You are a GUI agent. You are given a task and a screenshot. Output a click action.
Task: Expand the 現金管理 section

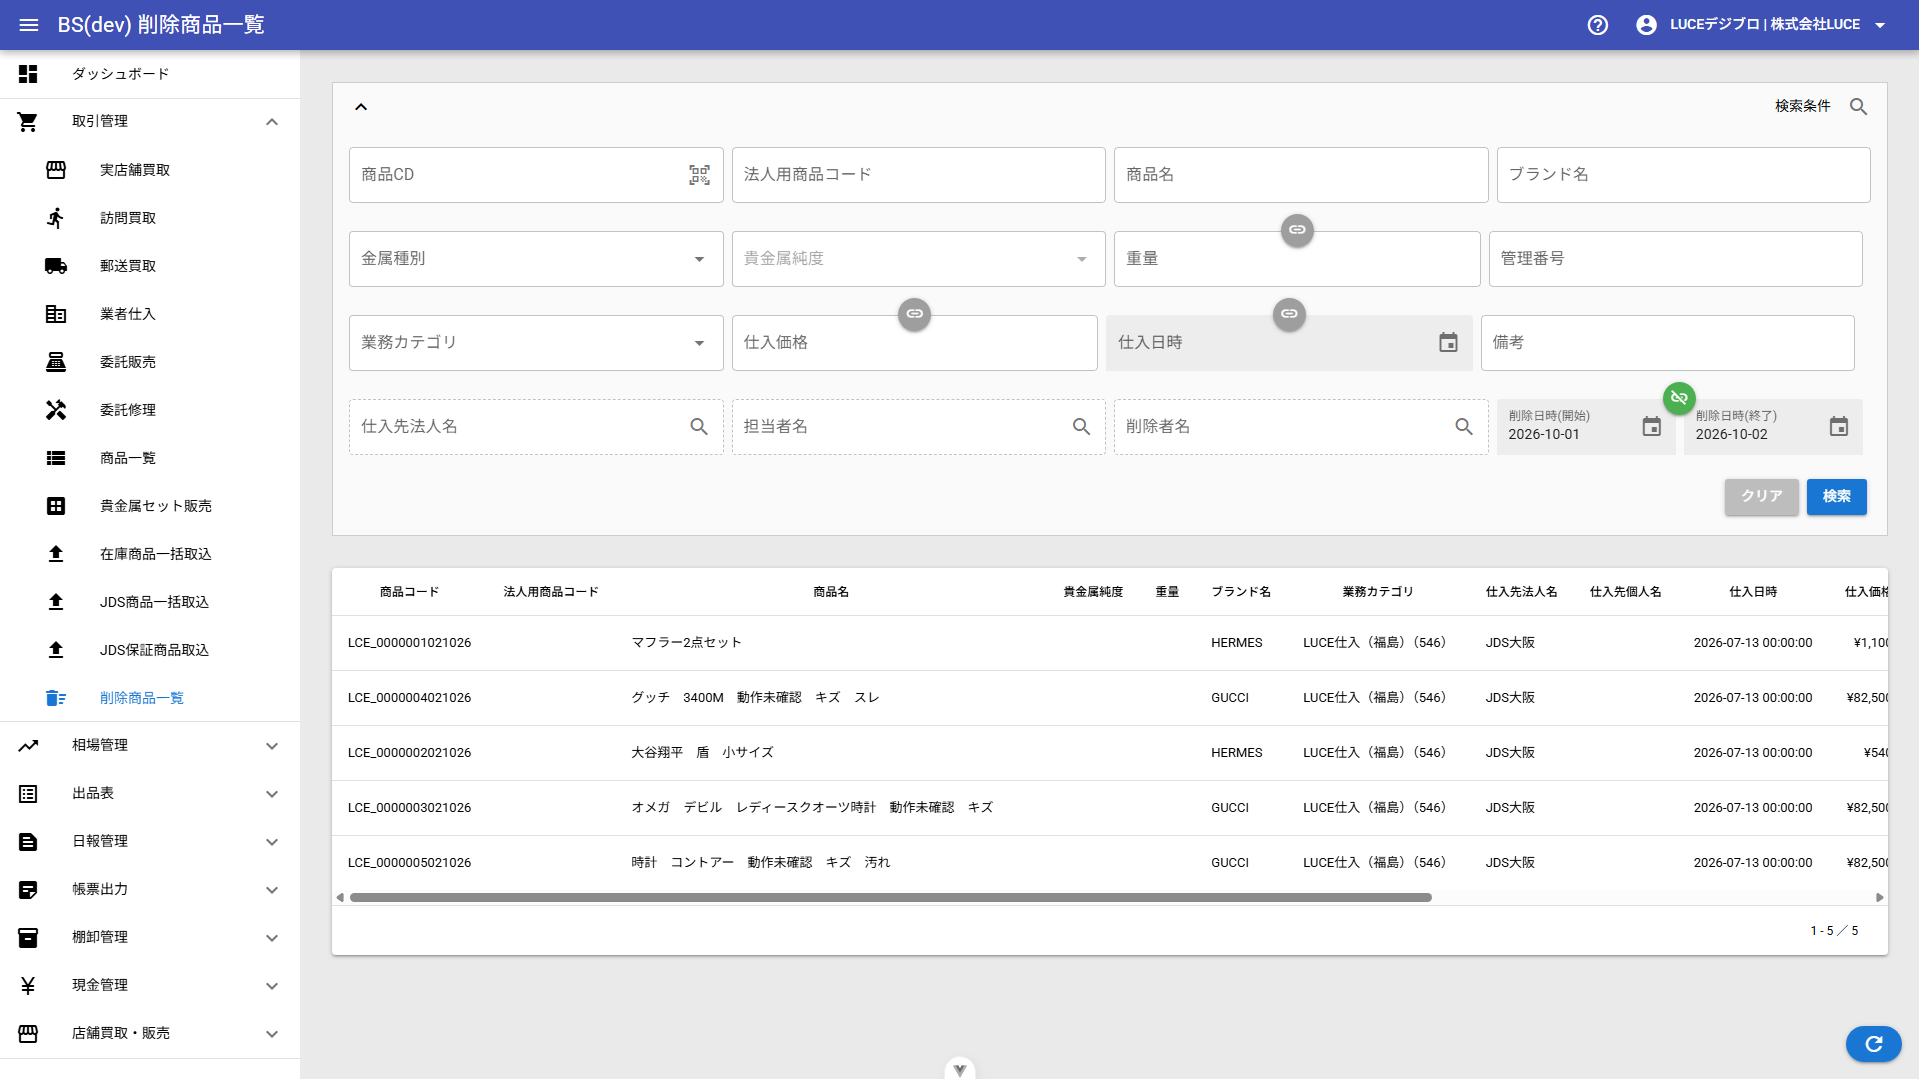point(150,986)
